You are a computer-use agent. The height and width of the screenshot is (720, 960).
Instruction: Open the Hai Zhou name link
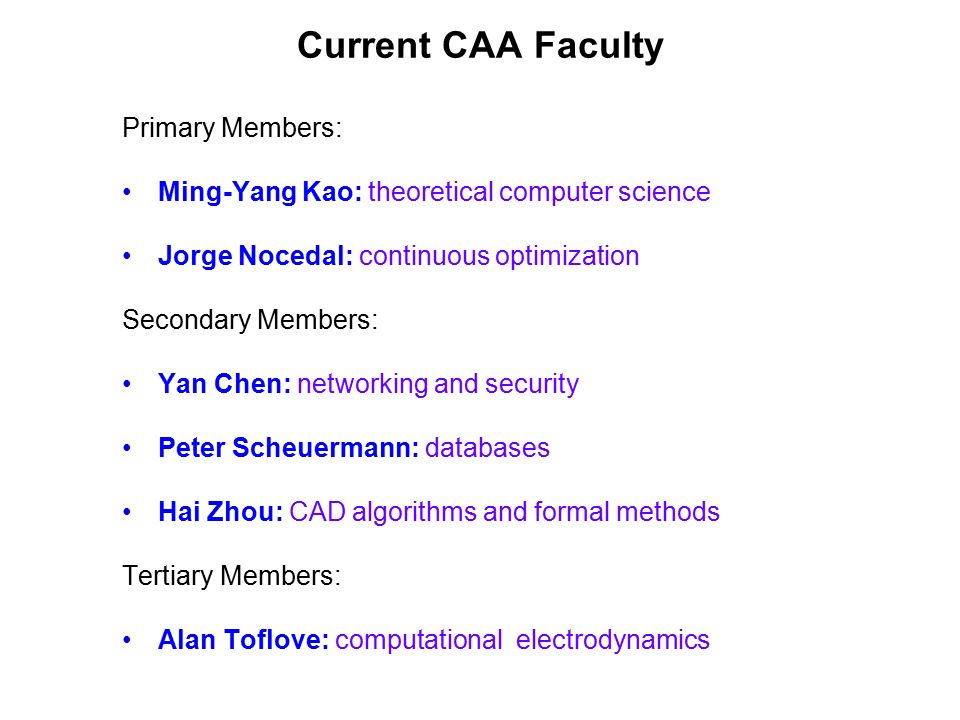click(x=220, y=512)
